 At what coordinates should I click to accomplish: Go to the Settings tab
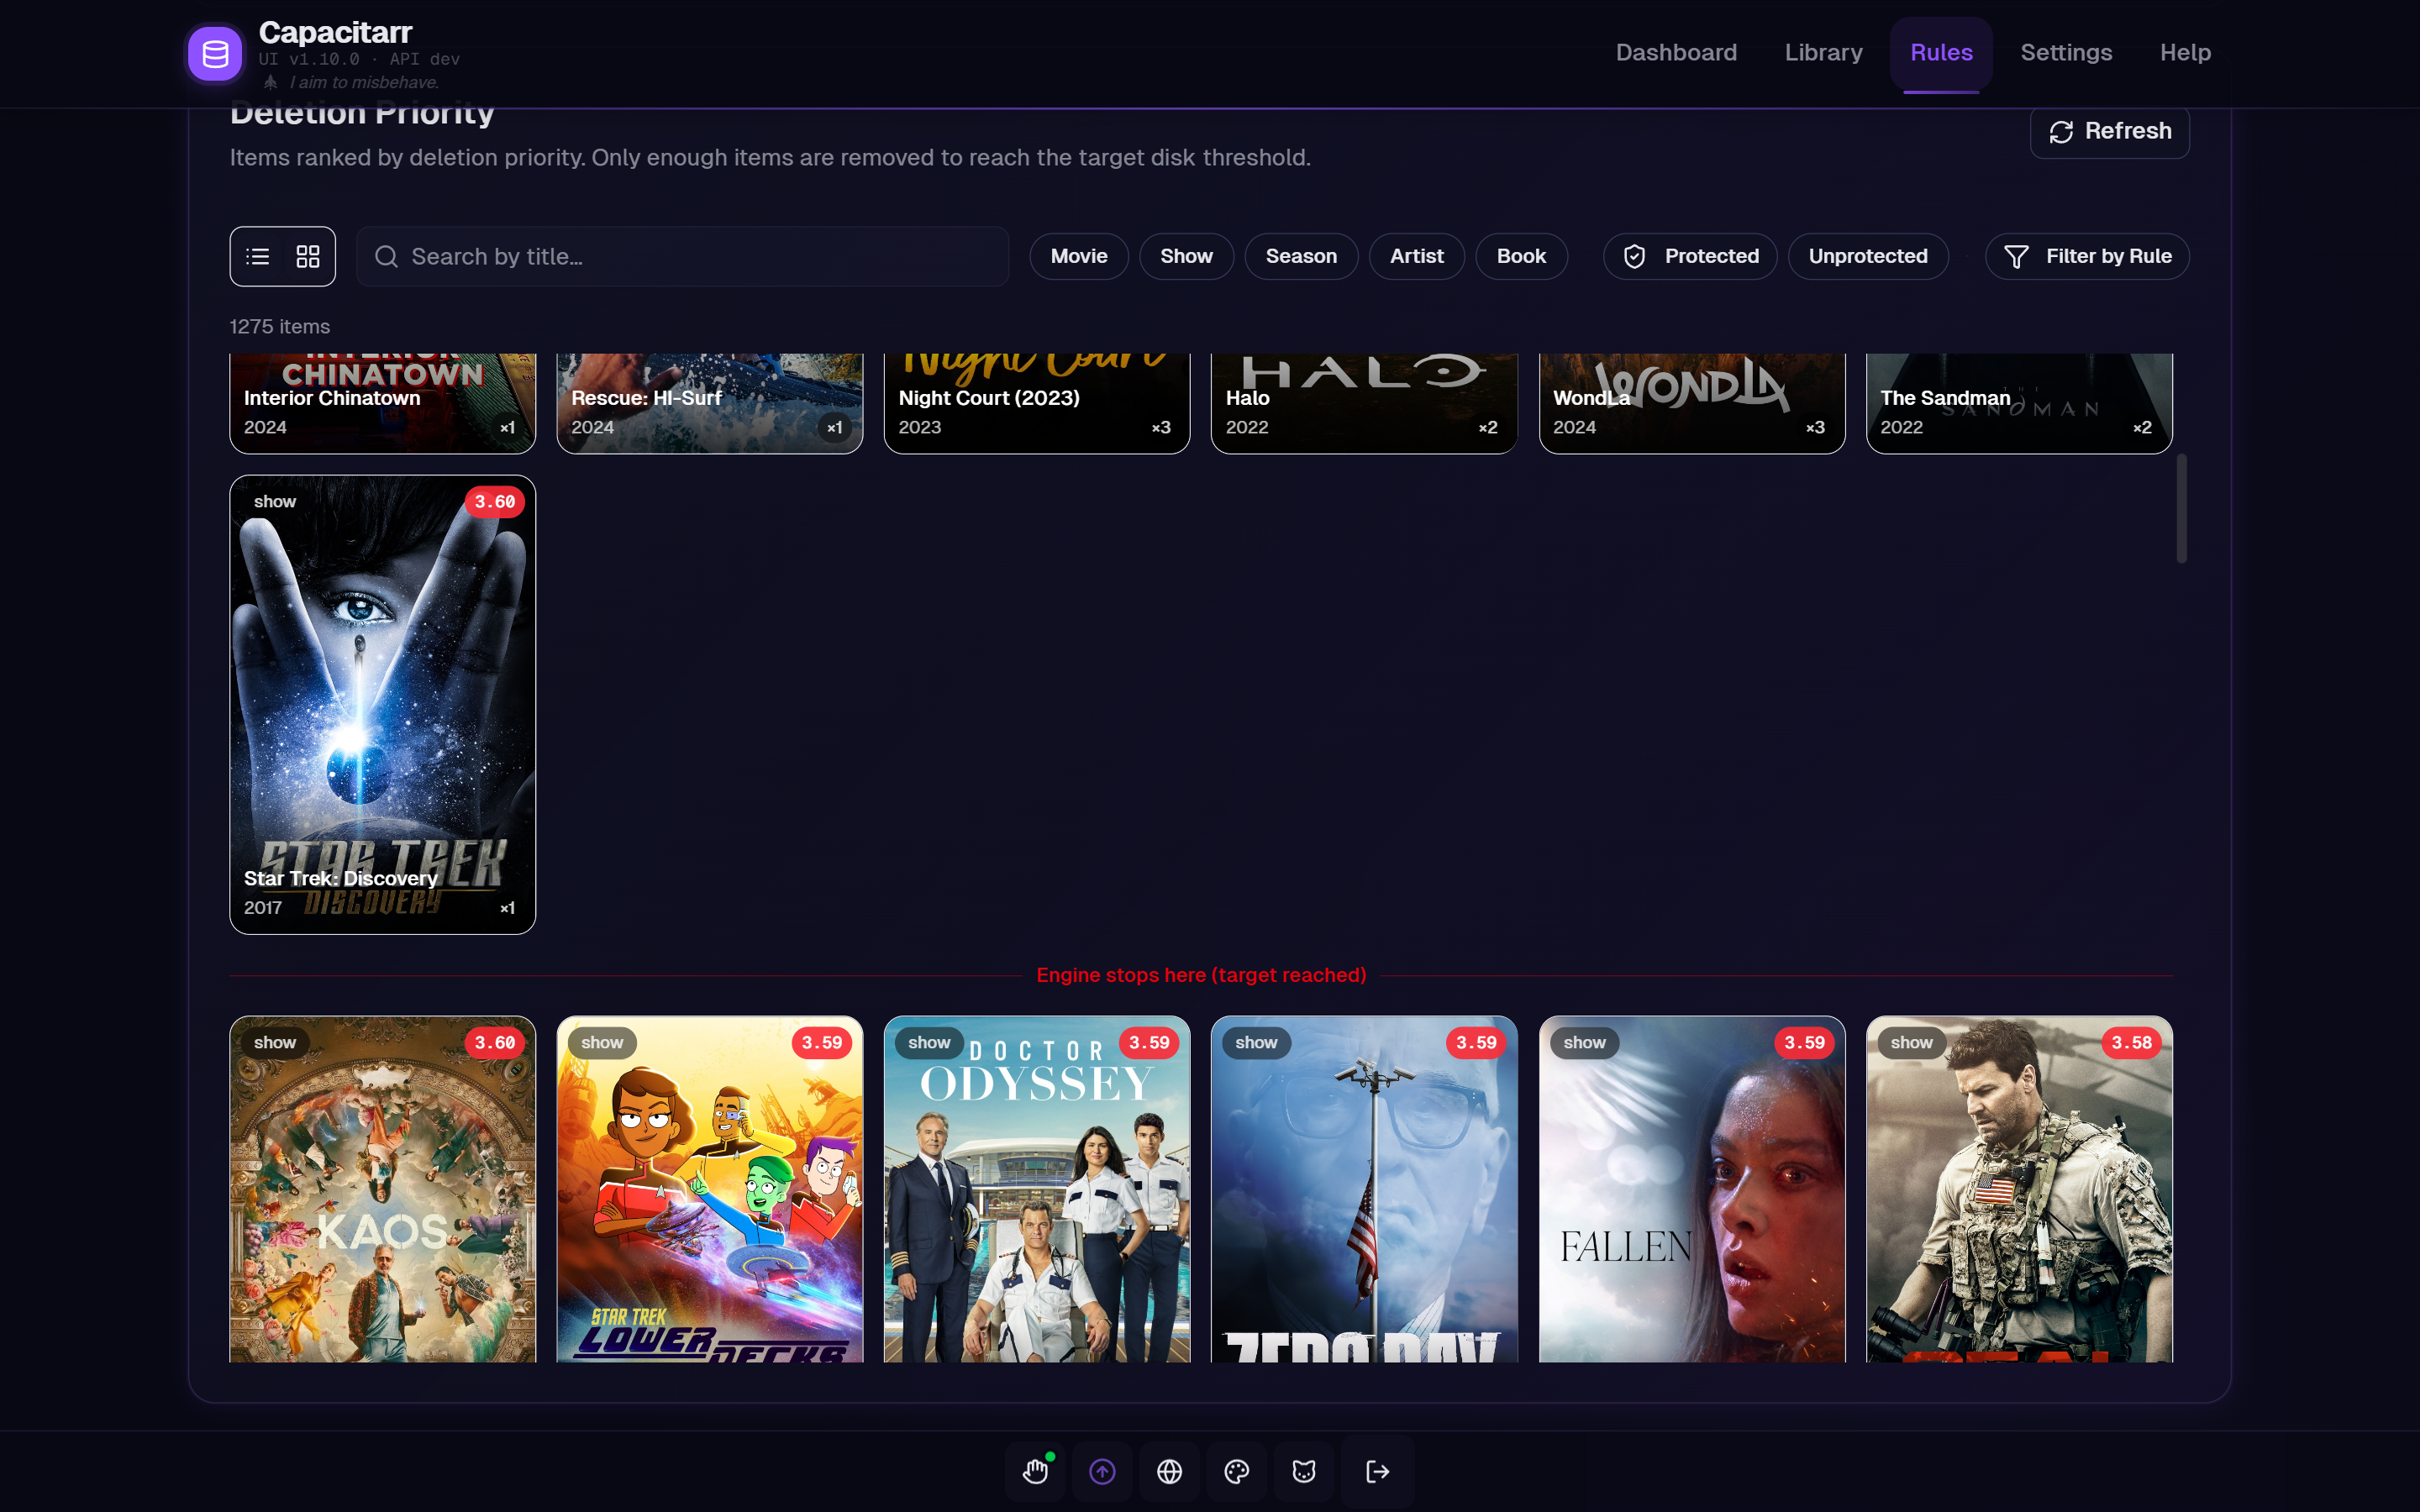(x=2066, y=53)
